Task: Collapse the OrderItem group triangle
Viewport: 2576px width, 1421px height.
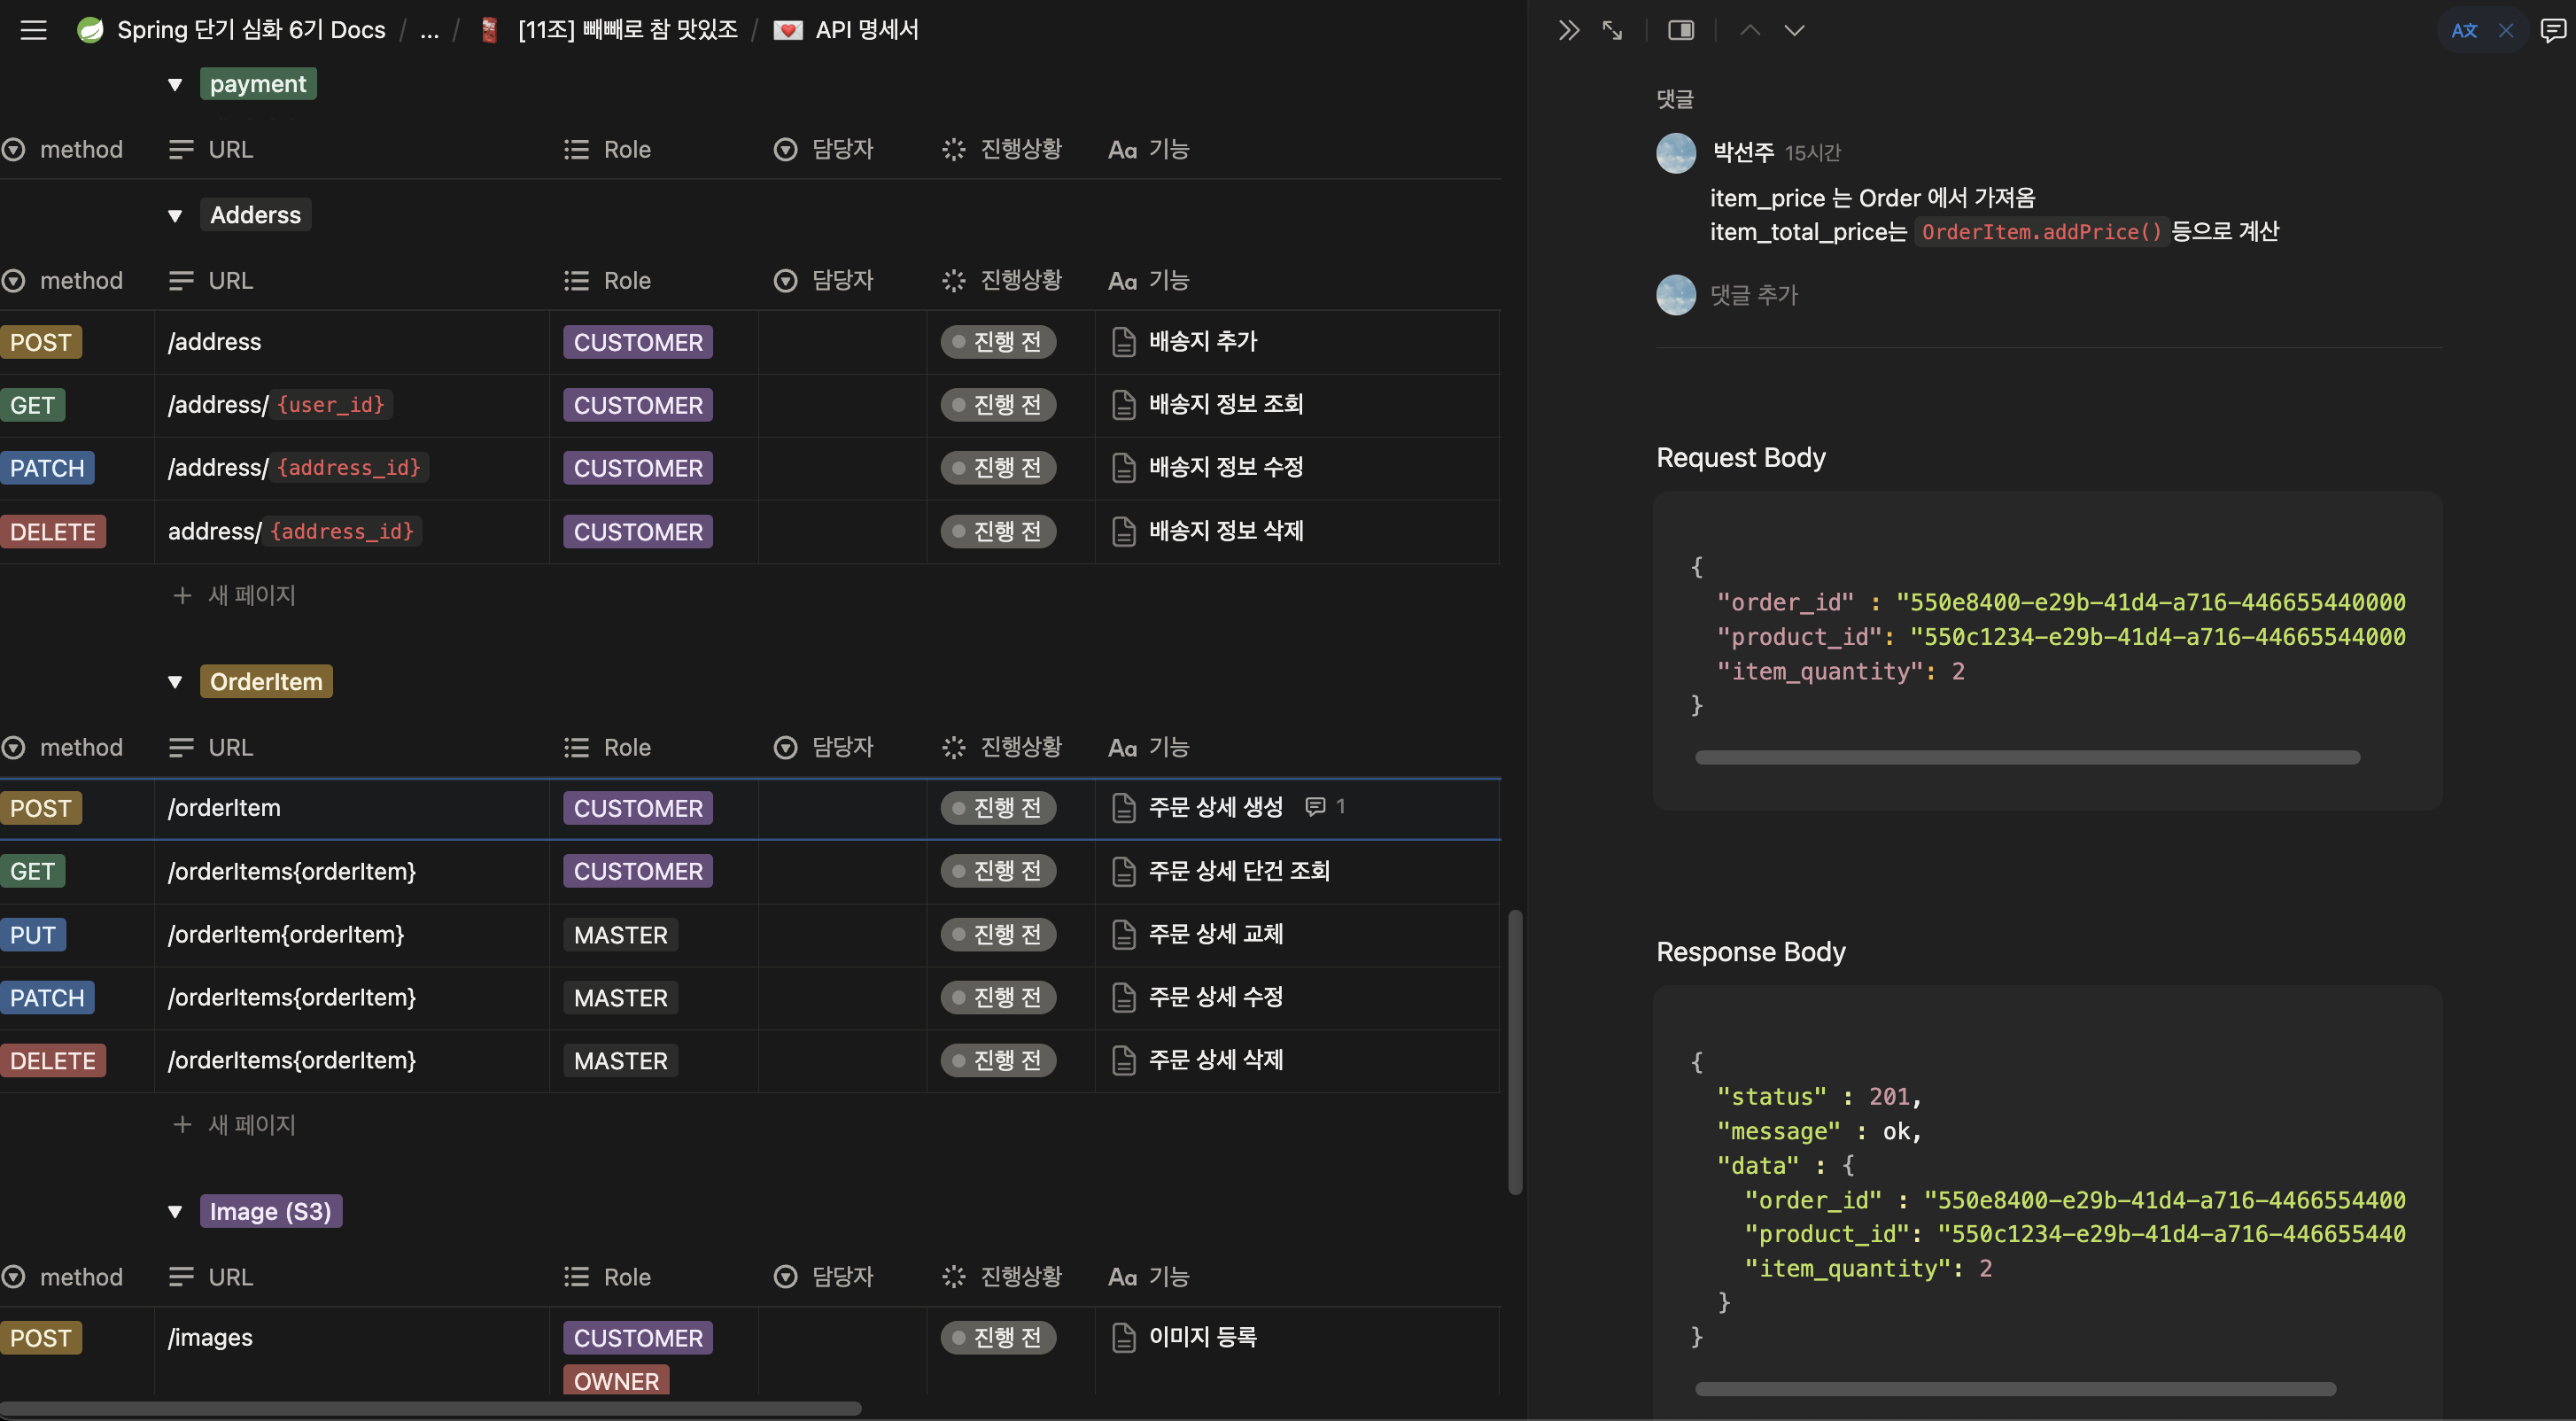Action: pos(175,682)
